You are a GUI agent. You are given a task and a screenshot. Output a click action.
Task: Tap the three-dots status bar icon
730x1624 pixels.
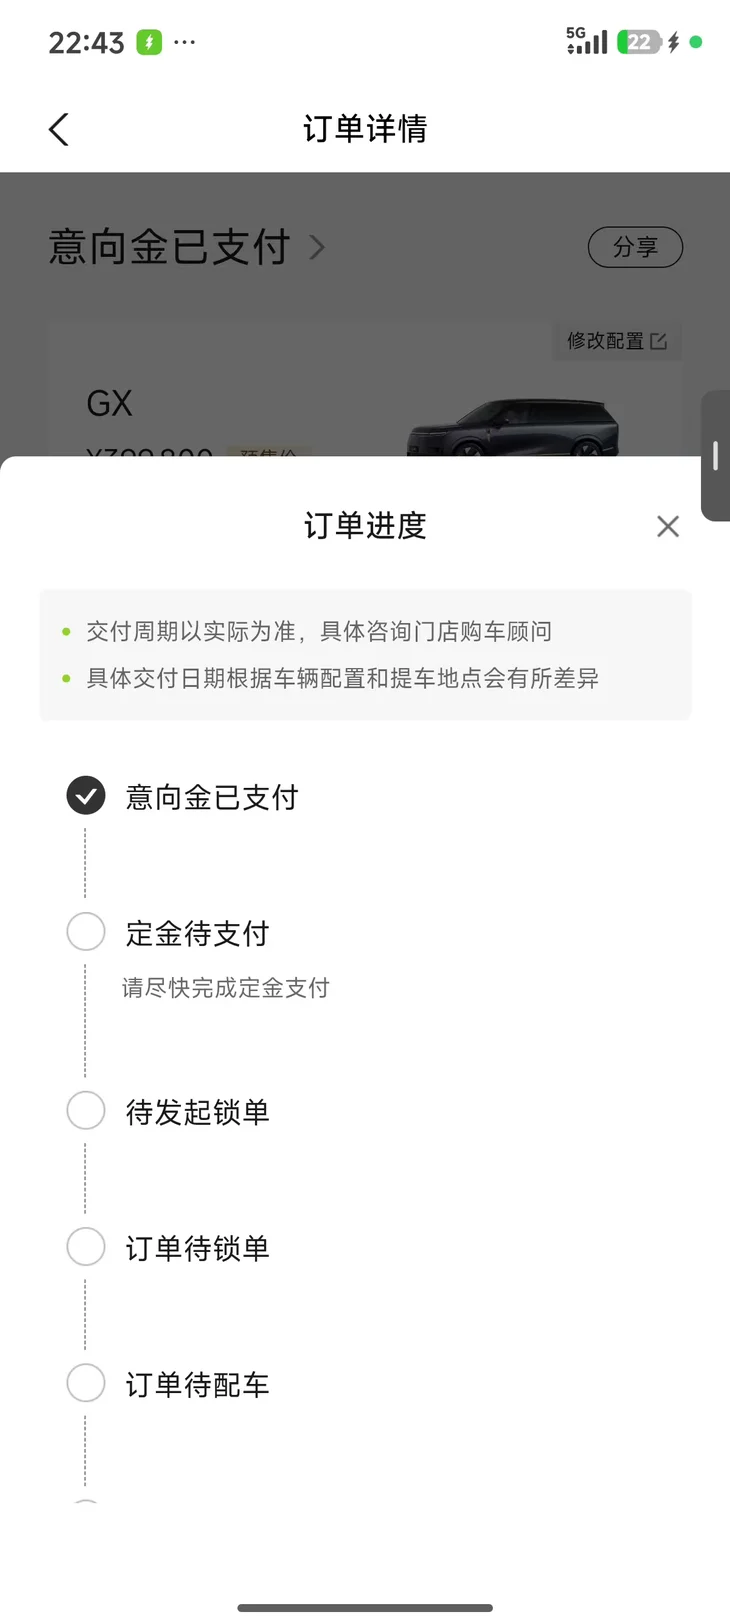[x=185, y=42]
